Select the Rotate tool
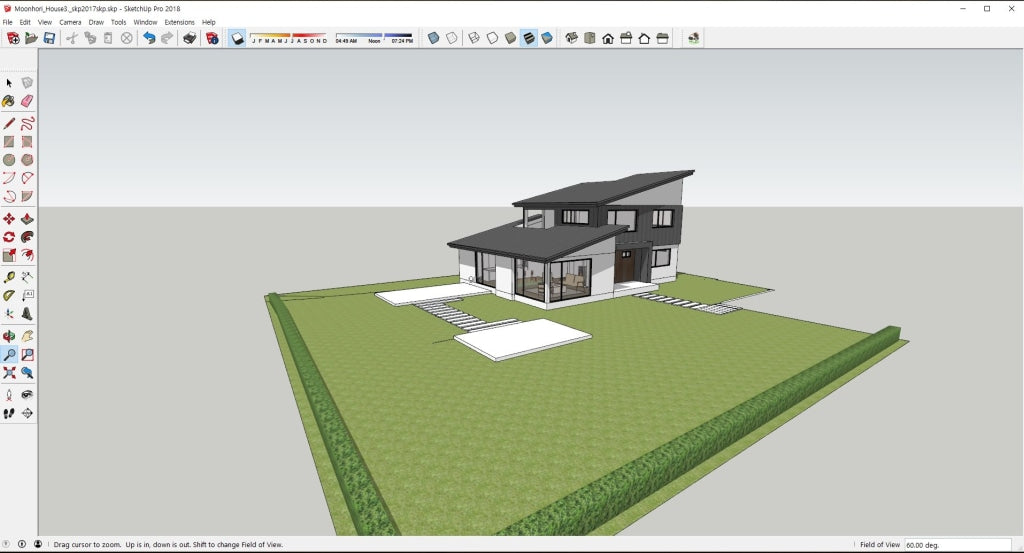Screen dimensions: 1024x553 (9, 237)
